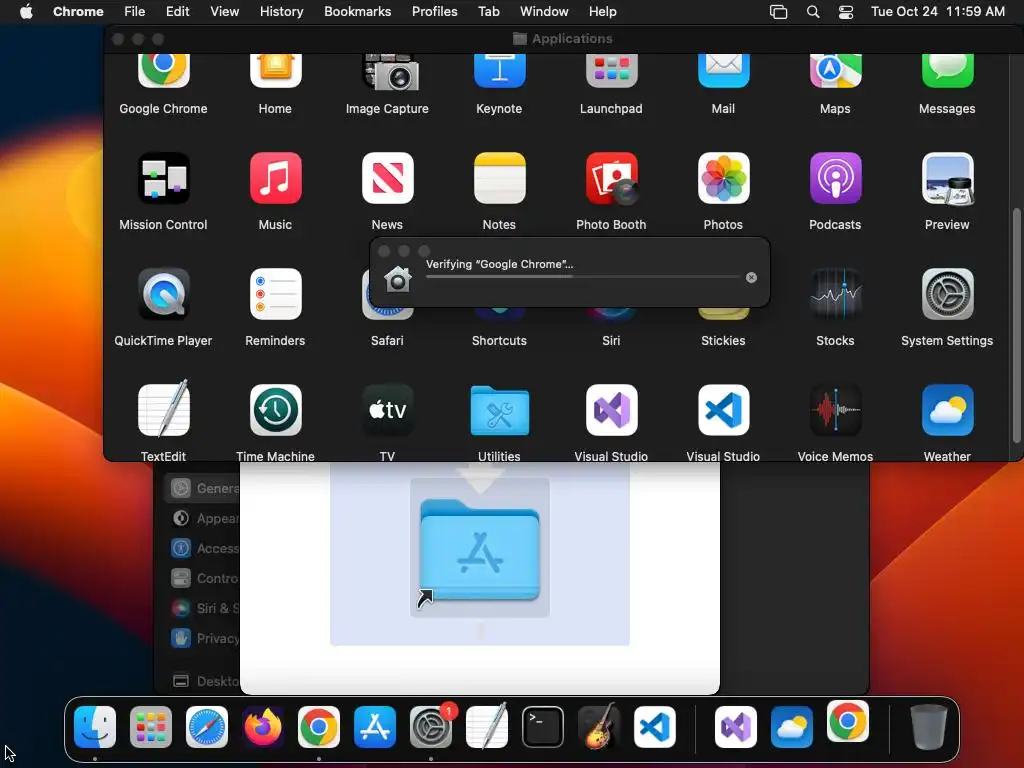Open the Help menu

(602, 11)
